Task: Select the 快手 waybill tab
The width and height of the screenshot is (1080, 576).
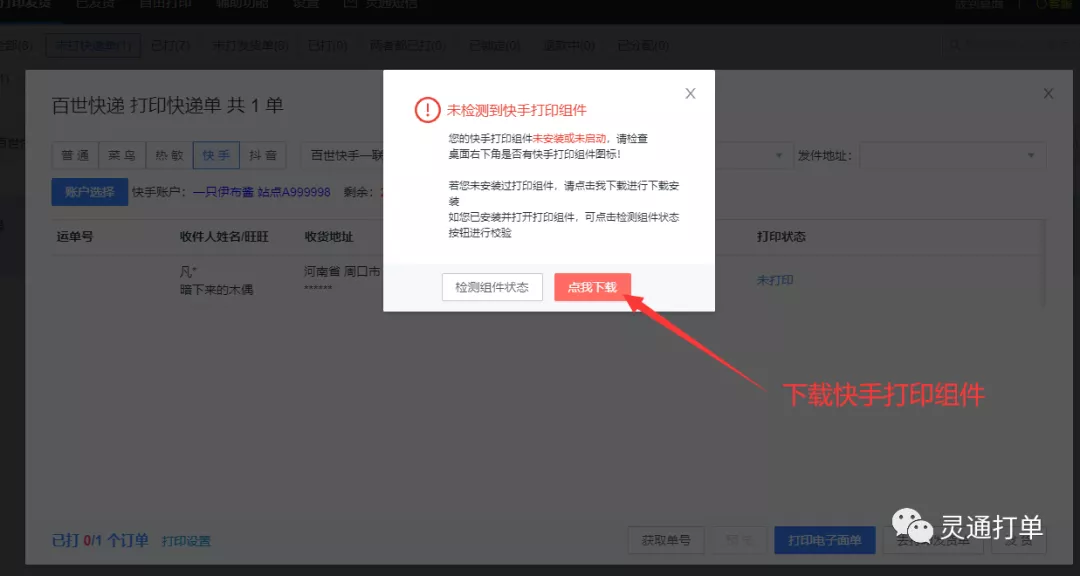Action: [216, 156]
